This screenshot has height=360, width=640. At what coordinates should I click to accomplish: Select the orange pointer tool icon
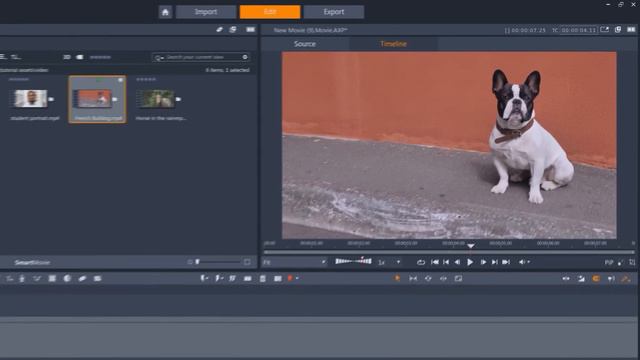(397, 278)
